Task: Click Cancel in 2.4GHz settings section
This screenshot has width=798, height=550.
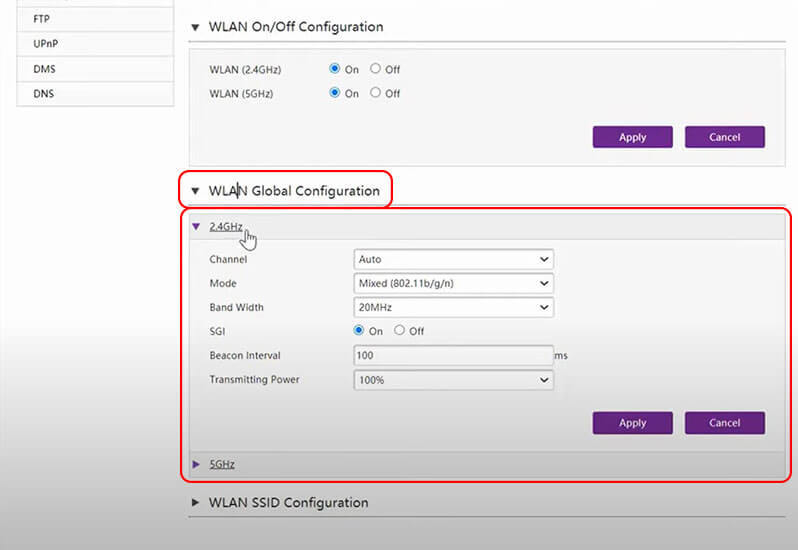Action: coord(724,423)
